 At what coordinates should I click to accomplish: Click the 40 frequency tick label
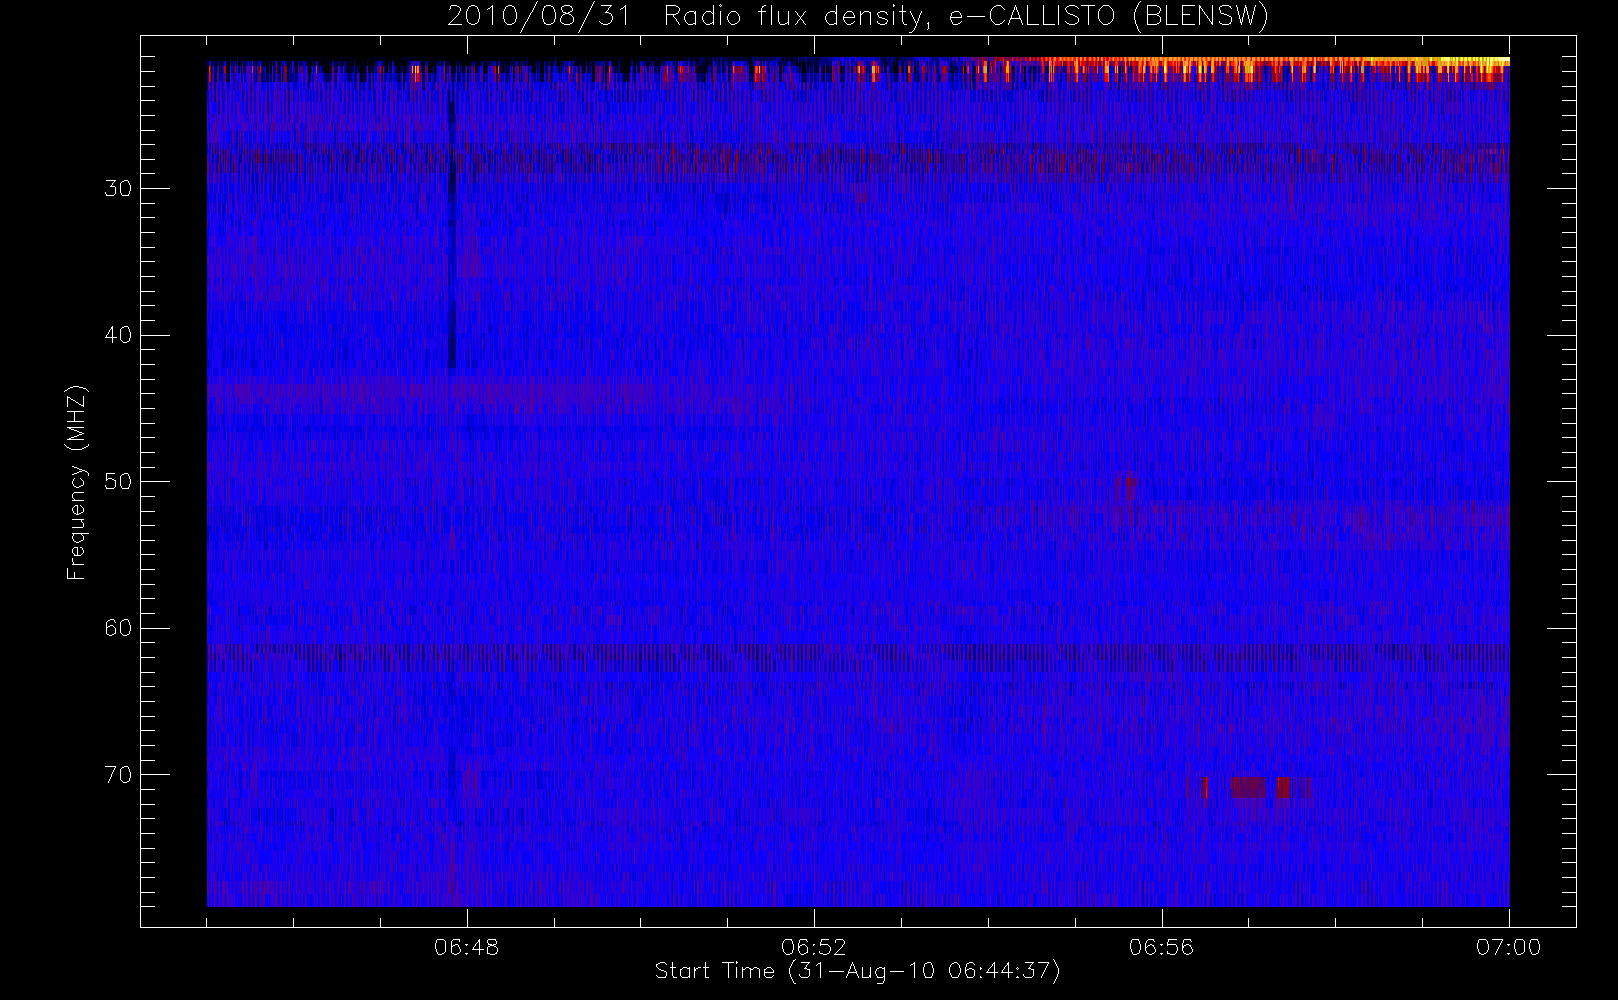(118, 335)
